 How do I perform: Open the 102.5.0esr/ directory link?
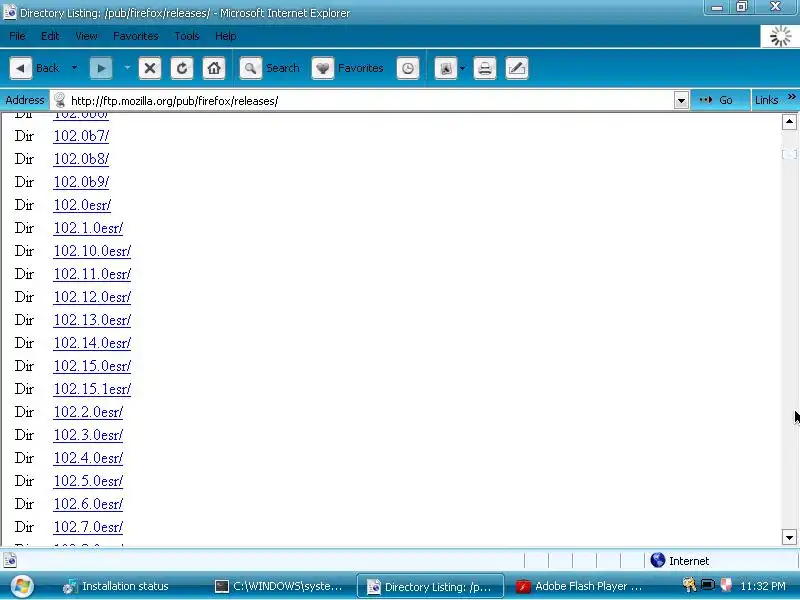tap(88, 481)
